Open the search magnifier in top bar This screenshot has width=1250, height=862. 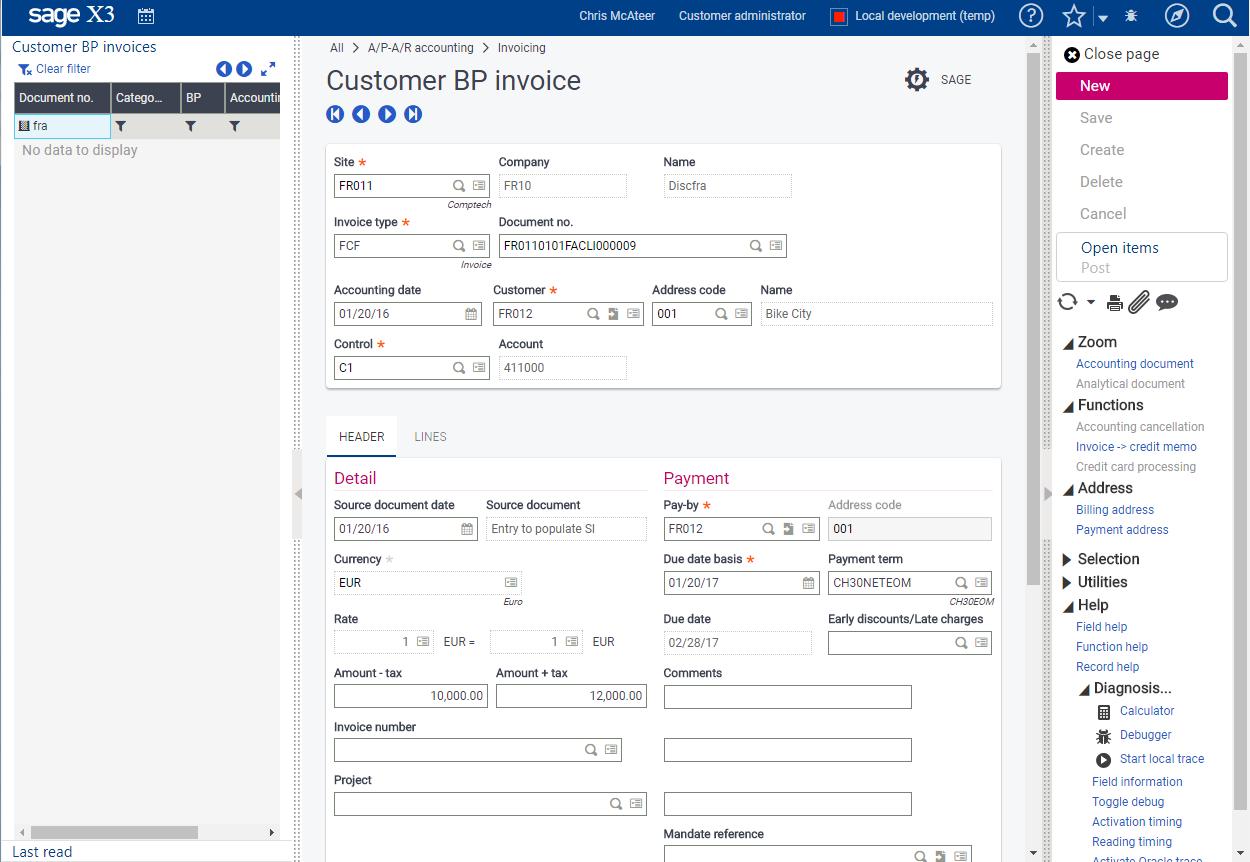[x=1224, y=16]
